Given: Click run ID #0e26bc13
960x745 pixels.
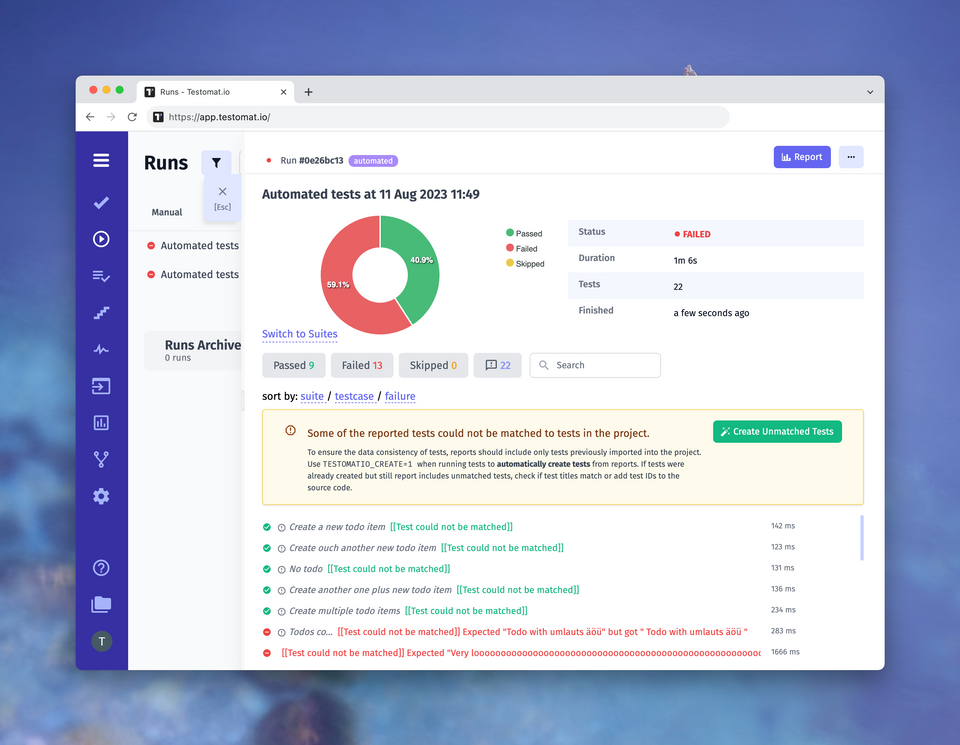Looking at the screenshot, I should [321, 160].
